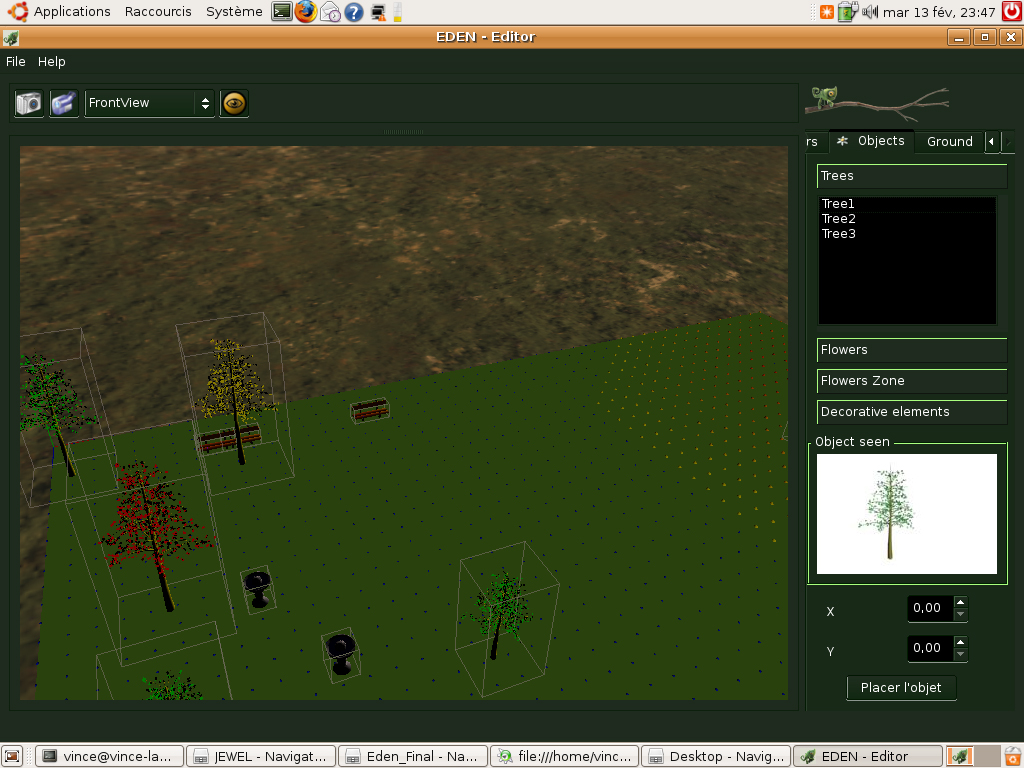Launch the terminal from the top panel
Screen dimensions: 1024x768
point(281,12)
